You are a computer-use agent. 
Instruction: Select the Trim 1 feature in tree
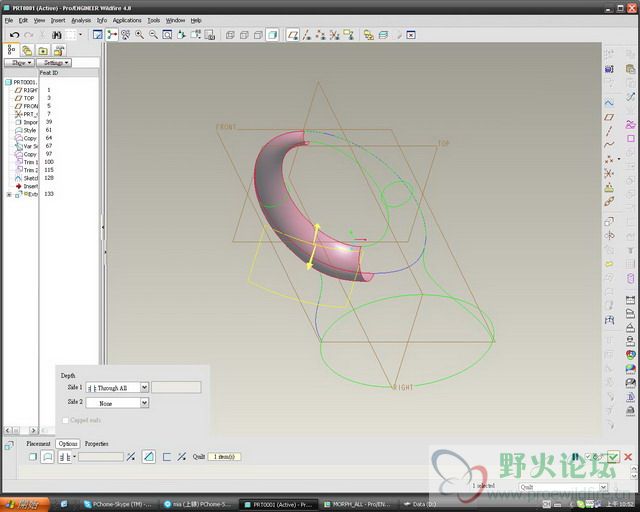click(x=30, y=162)
